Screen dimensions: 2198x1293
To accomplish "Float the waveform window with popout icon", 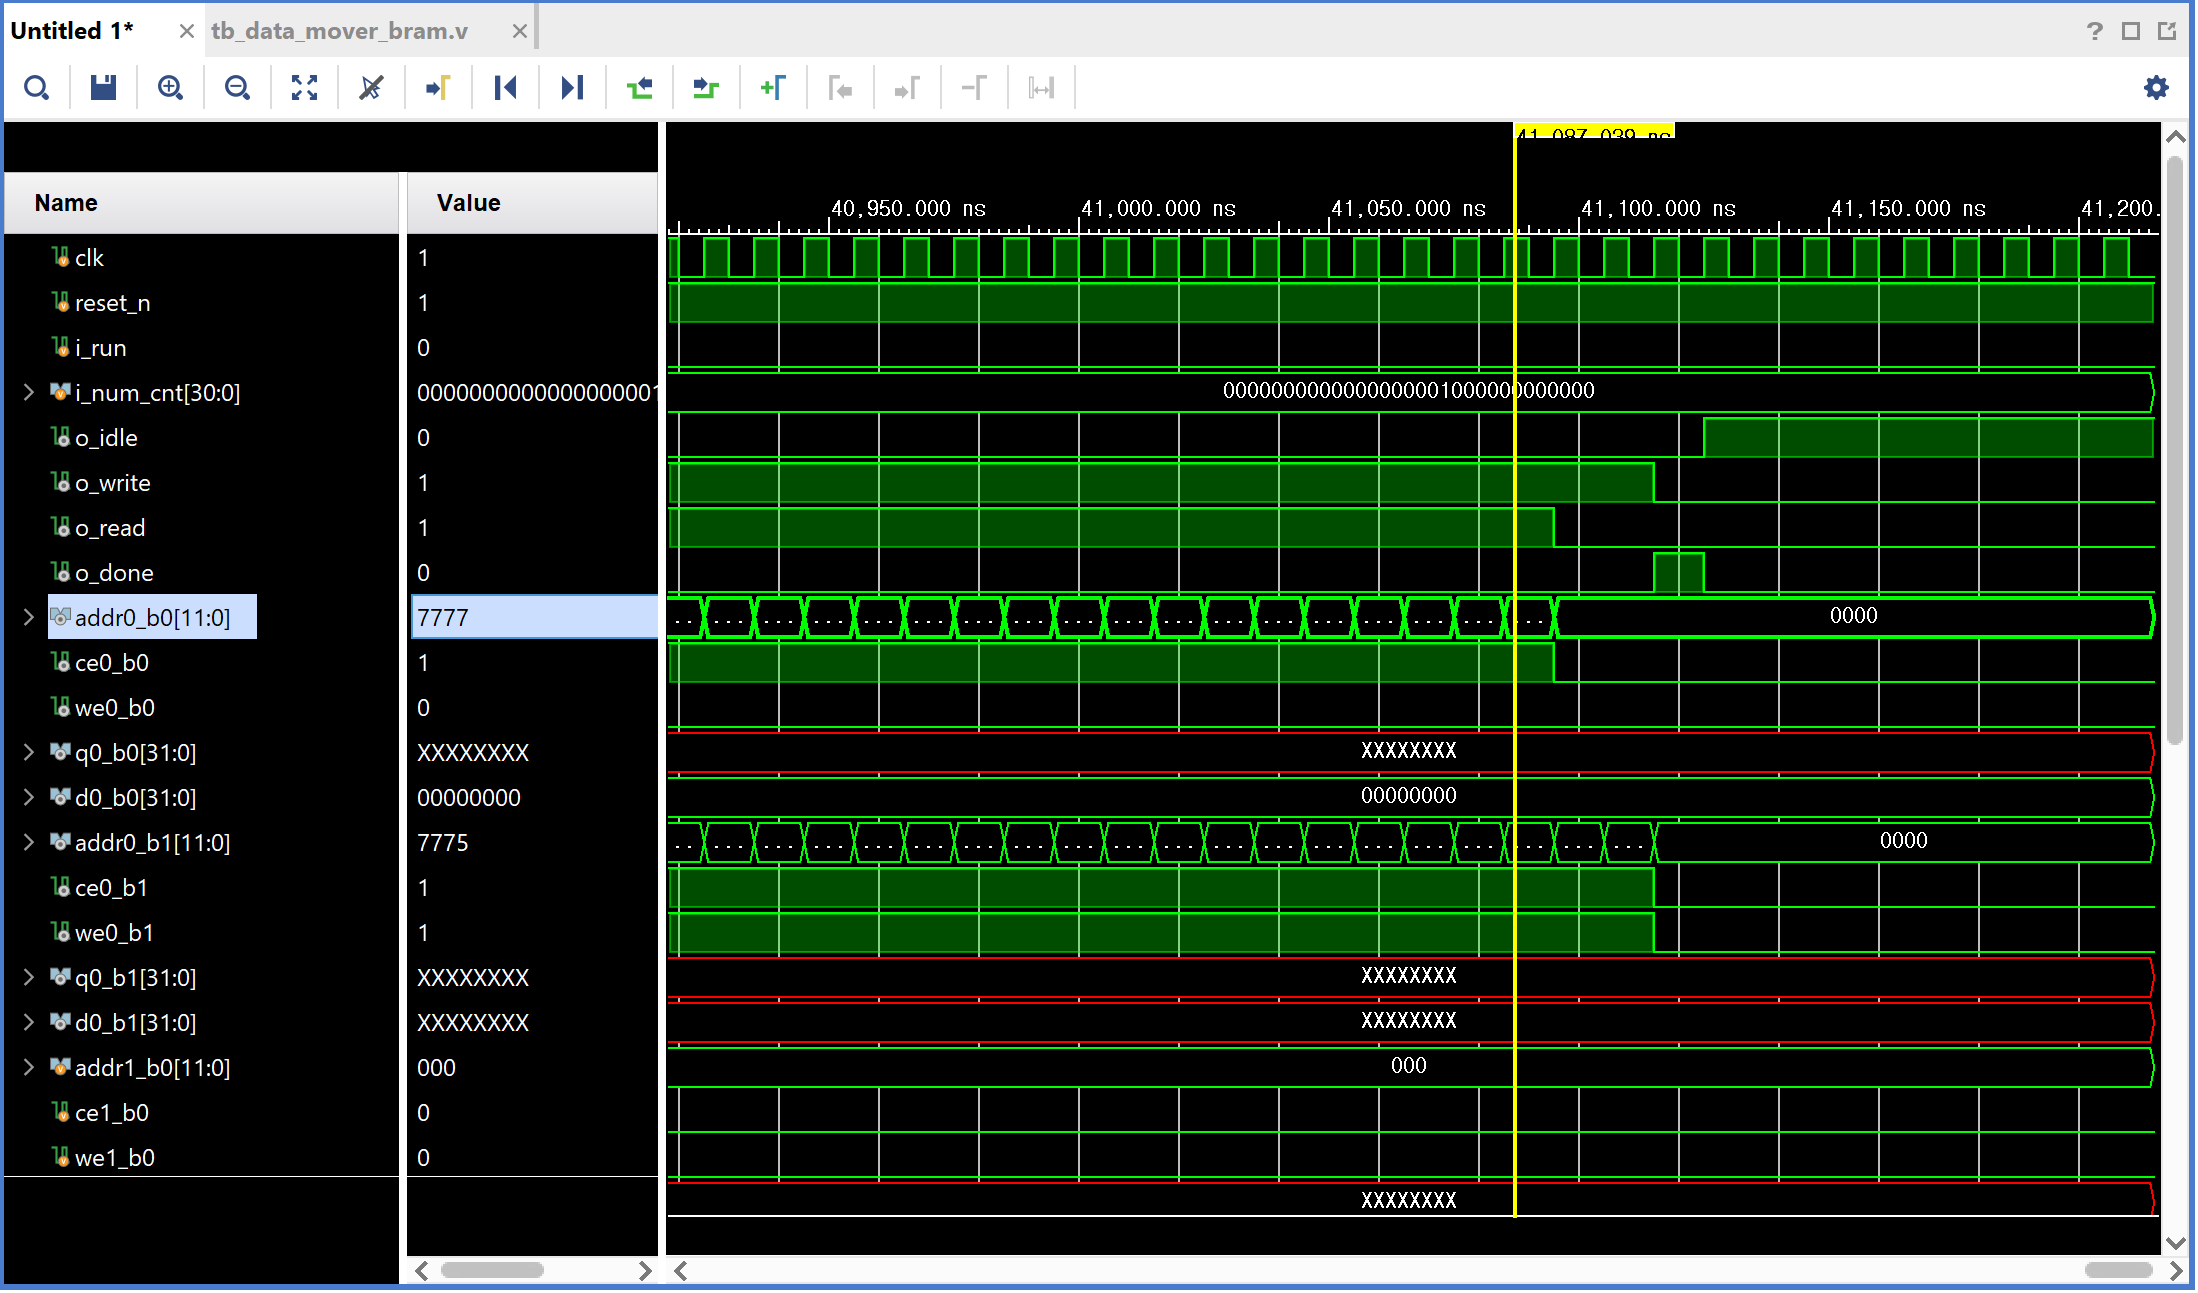I will [2167, 31].
